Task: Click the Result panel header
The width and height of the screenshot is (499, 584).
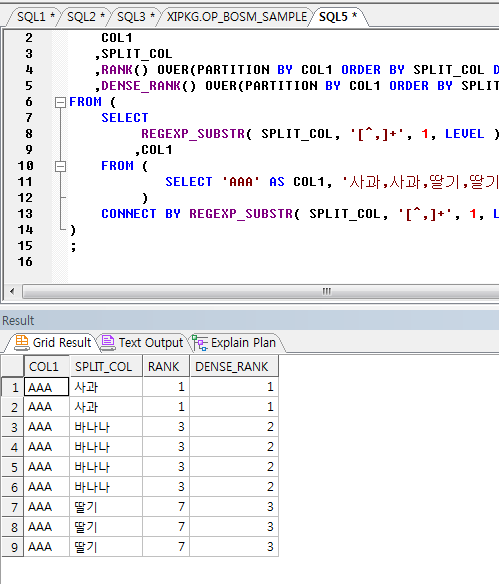Action: tap(250, 320)
